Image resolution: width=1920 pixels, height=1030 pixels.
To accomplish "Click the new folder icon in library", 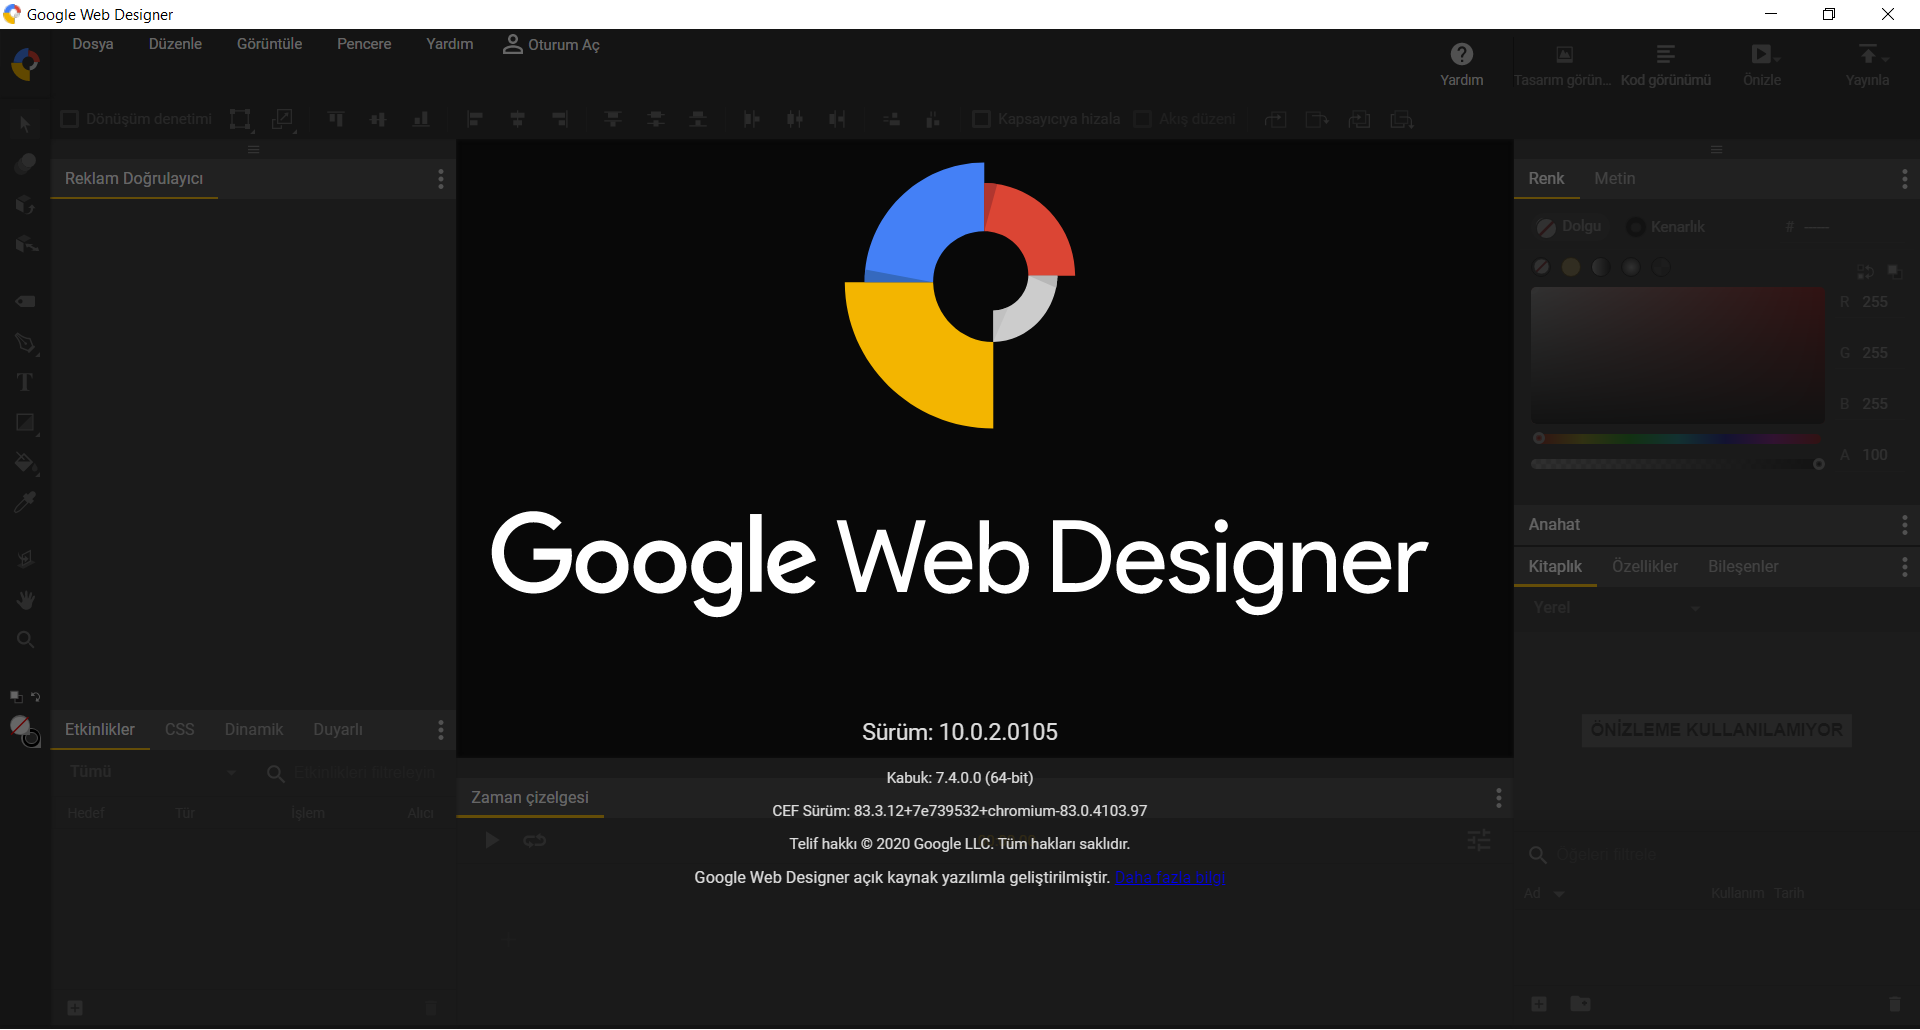I will 1580,1003.
